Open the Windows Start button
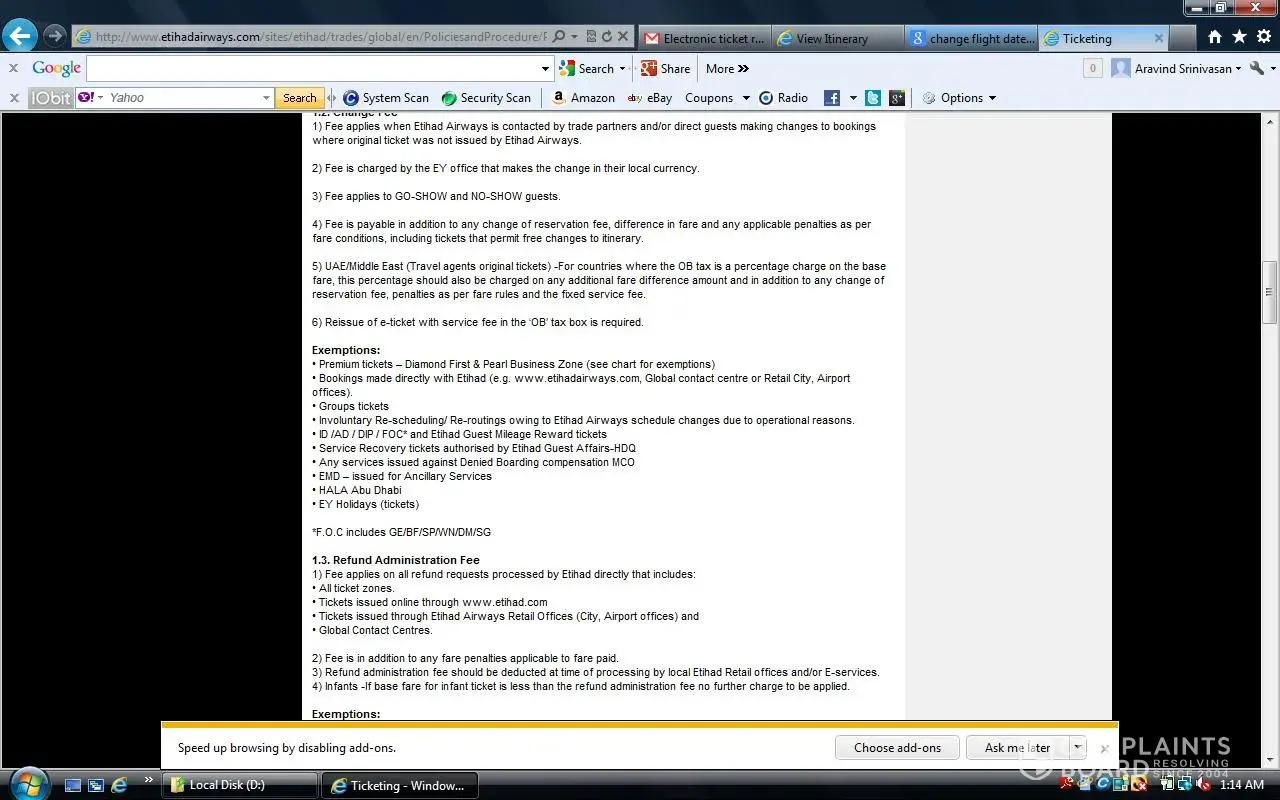This screenshot has height=800, width=1280. [29, 783]
